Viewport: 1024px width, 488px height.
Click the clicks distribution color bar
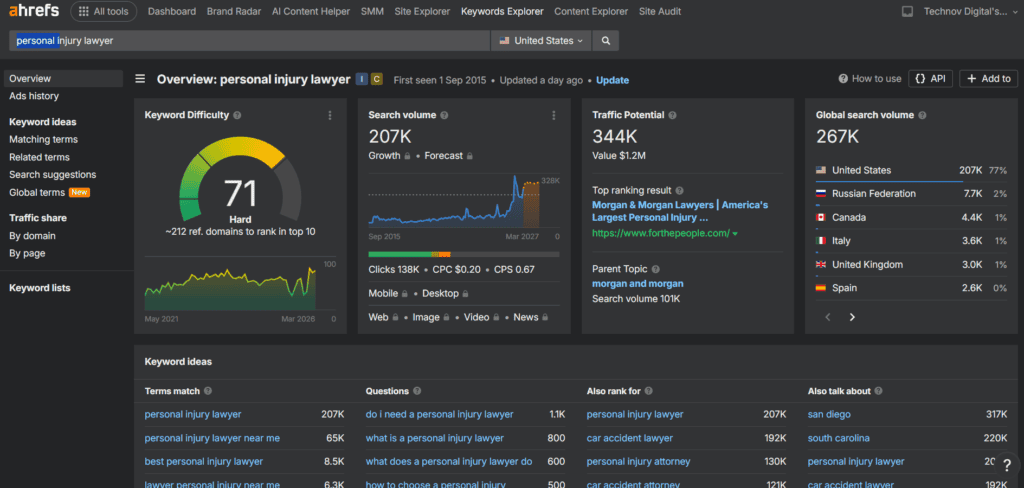[464, 254]
